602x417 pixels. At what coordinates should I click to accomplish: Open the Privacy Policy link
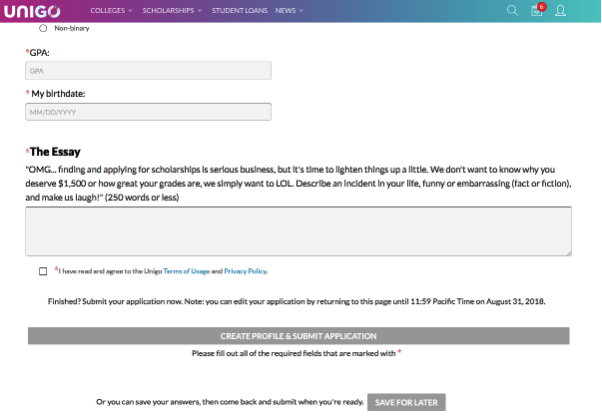coord(245,271)
